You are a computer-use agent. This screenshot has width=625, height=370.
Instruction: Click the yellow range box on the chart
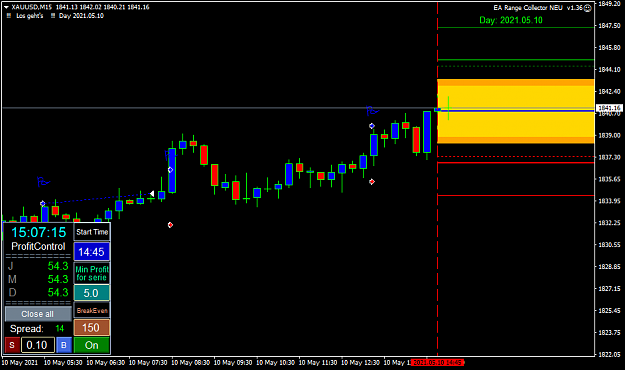pyautogui.click(x=516, y=111)
